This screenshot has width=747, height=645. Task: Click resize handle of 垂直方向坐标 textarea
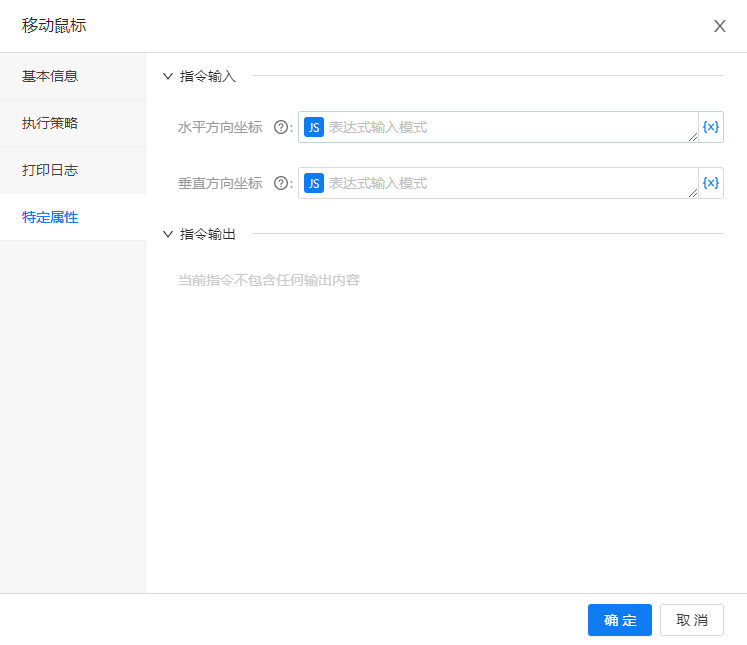(x=693, y=193)
